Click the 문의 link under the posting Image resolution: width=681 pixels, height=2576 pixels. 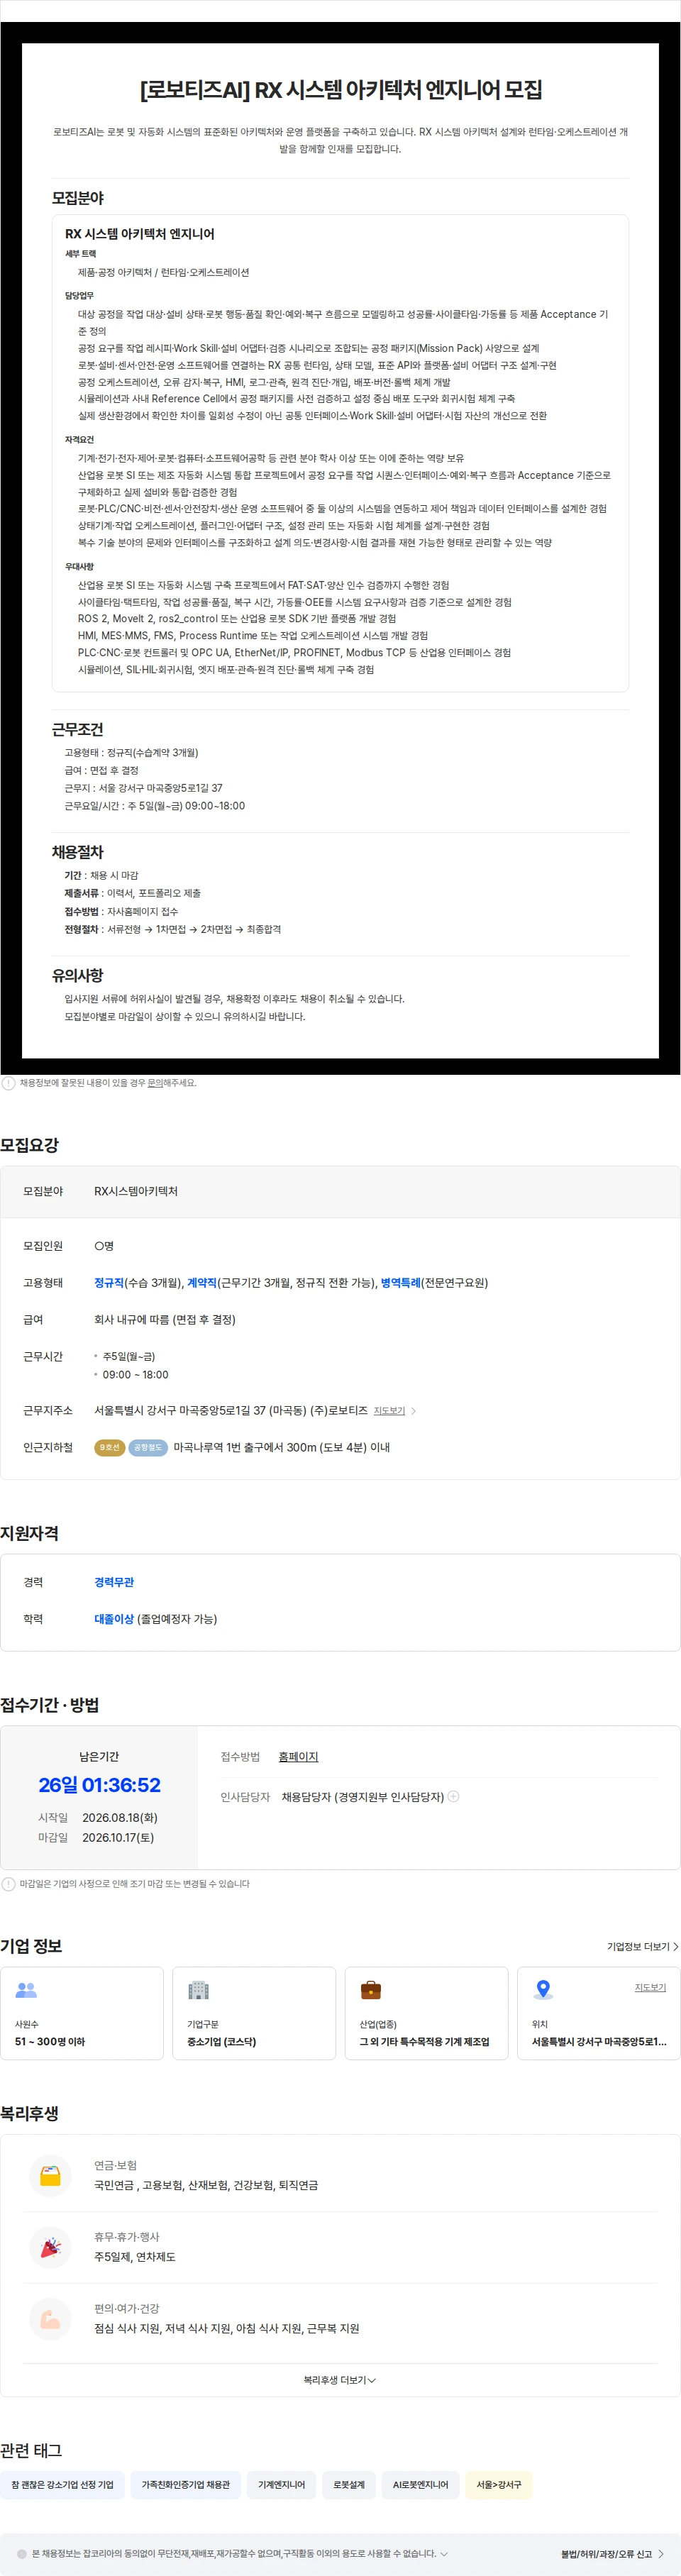pos(155,1083)
